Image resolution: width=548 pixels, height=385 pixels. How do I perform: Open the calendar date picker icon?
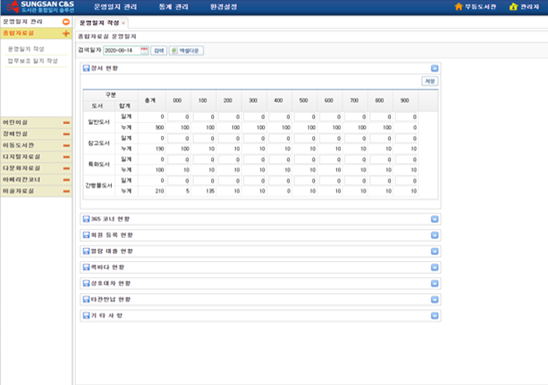144,50
